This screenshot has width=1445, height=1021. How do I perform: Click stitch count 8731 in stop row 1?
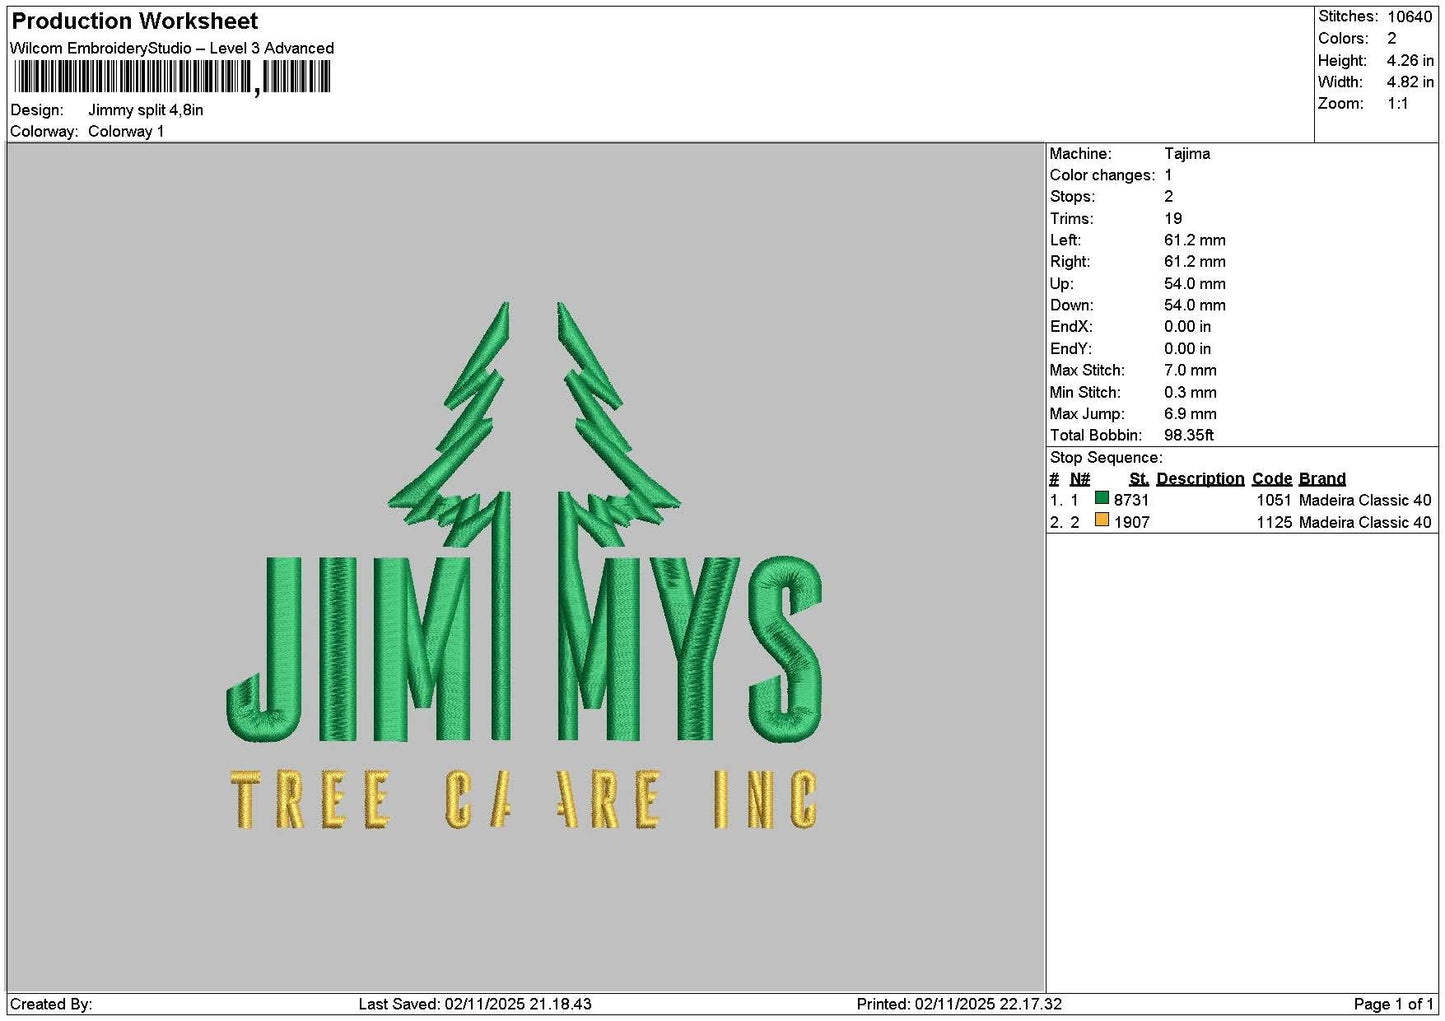click(1131, 500)
